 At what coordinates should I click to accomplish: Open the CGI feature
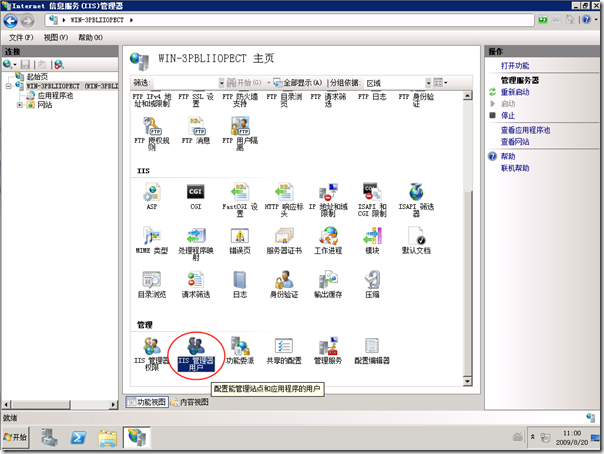(x=196, y=196)
